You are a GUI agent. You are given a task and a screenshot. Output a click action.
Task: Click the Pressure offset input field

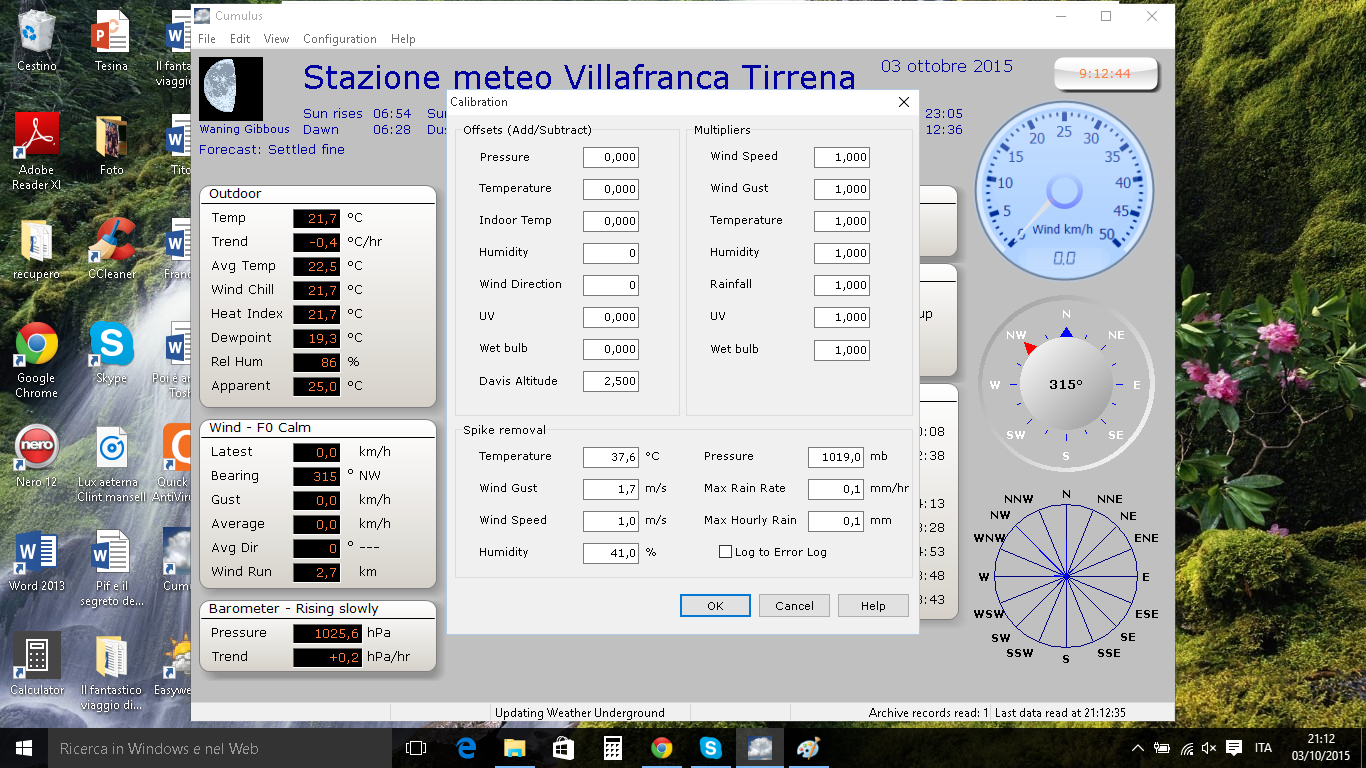pos(611,157)
